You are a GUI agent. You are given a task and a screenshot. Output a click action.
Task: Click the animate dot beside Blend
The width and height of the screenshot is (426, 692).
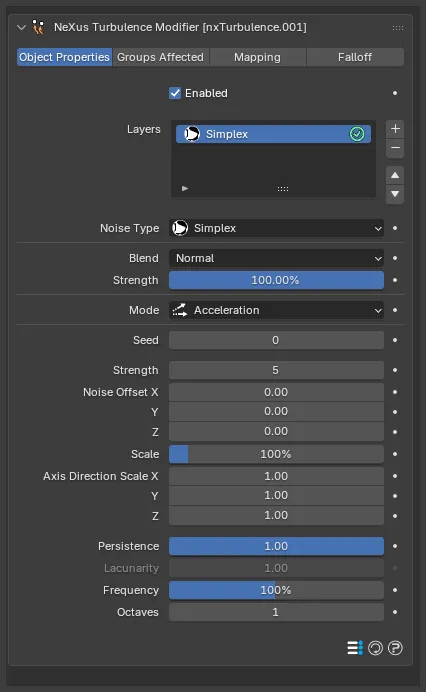click(x=395, y=258)
